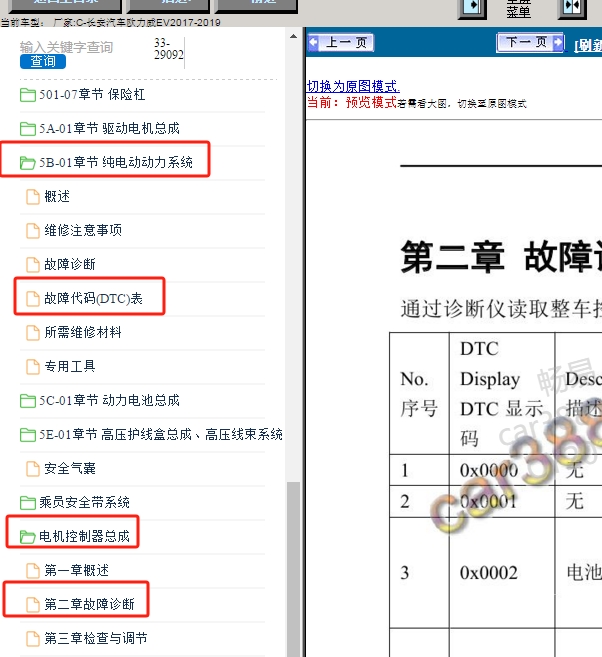Open the 概述 document under 5B-01
Image resolution: width=602 pixels, height=657 pixels.
tap(48, 197)
